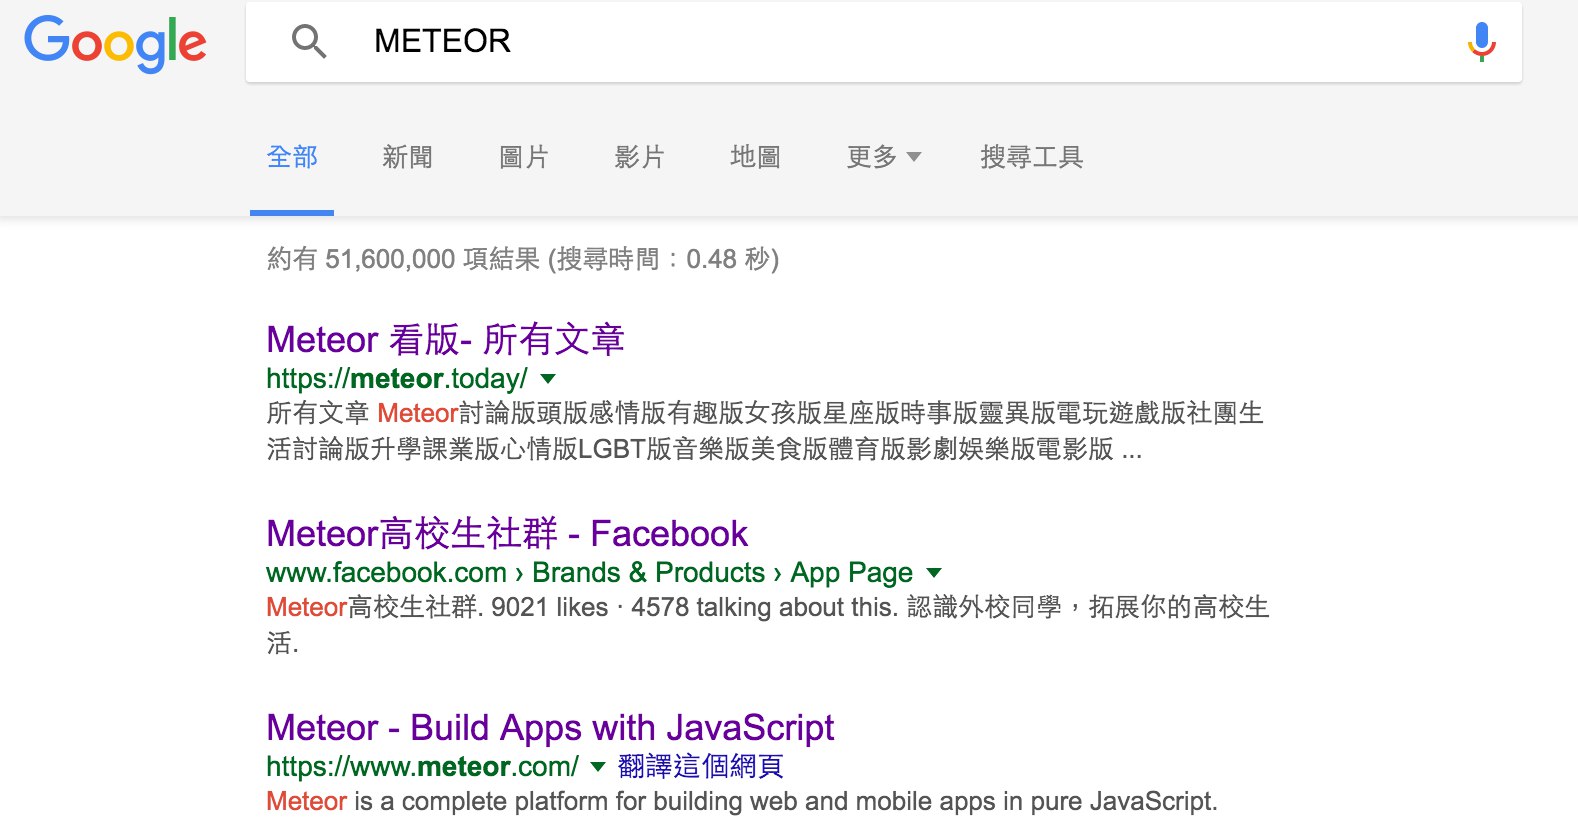
Task: Select the 全部 tab
Action: coord(292,157)
